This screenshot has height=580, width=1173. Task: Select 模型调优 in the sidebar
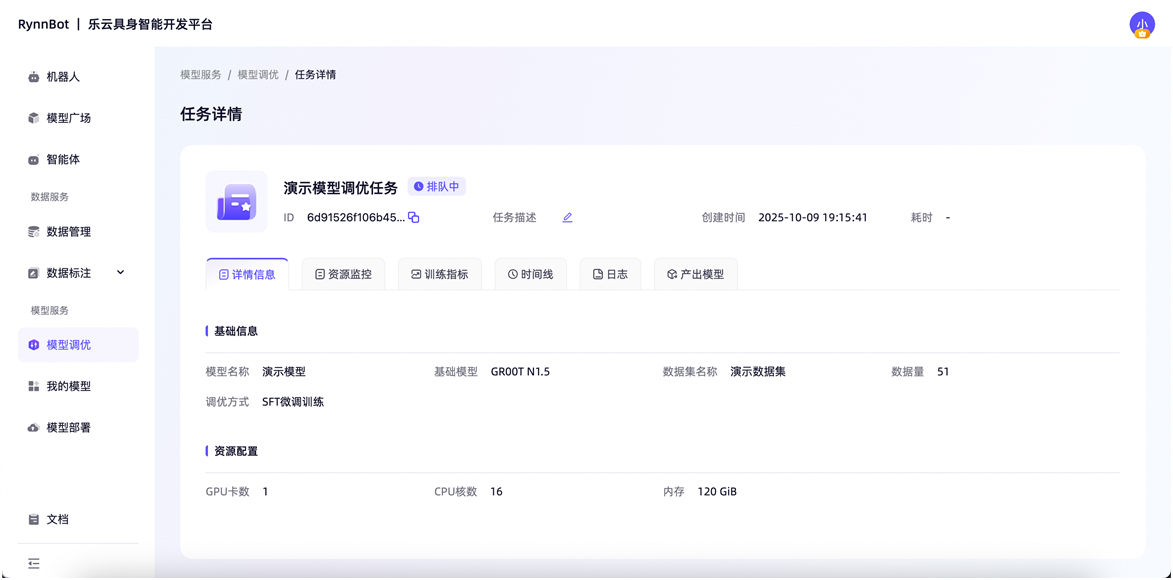[78, 345]
